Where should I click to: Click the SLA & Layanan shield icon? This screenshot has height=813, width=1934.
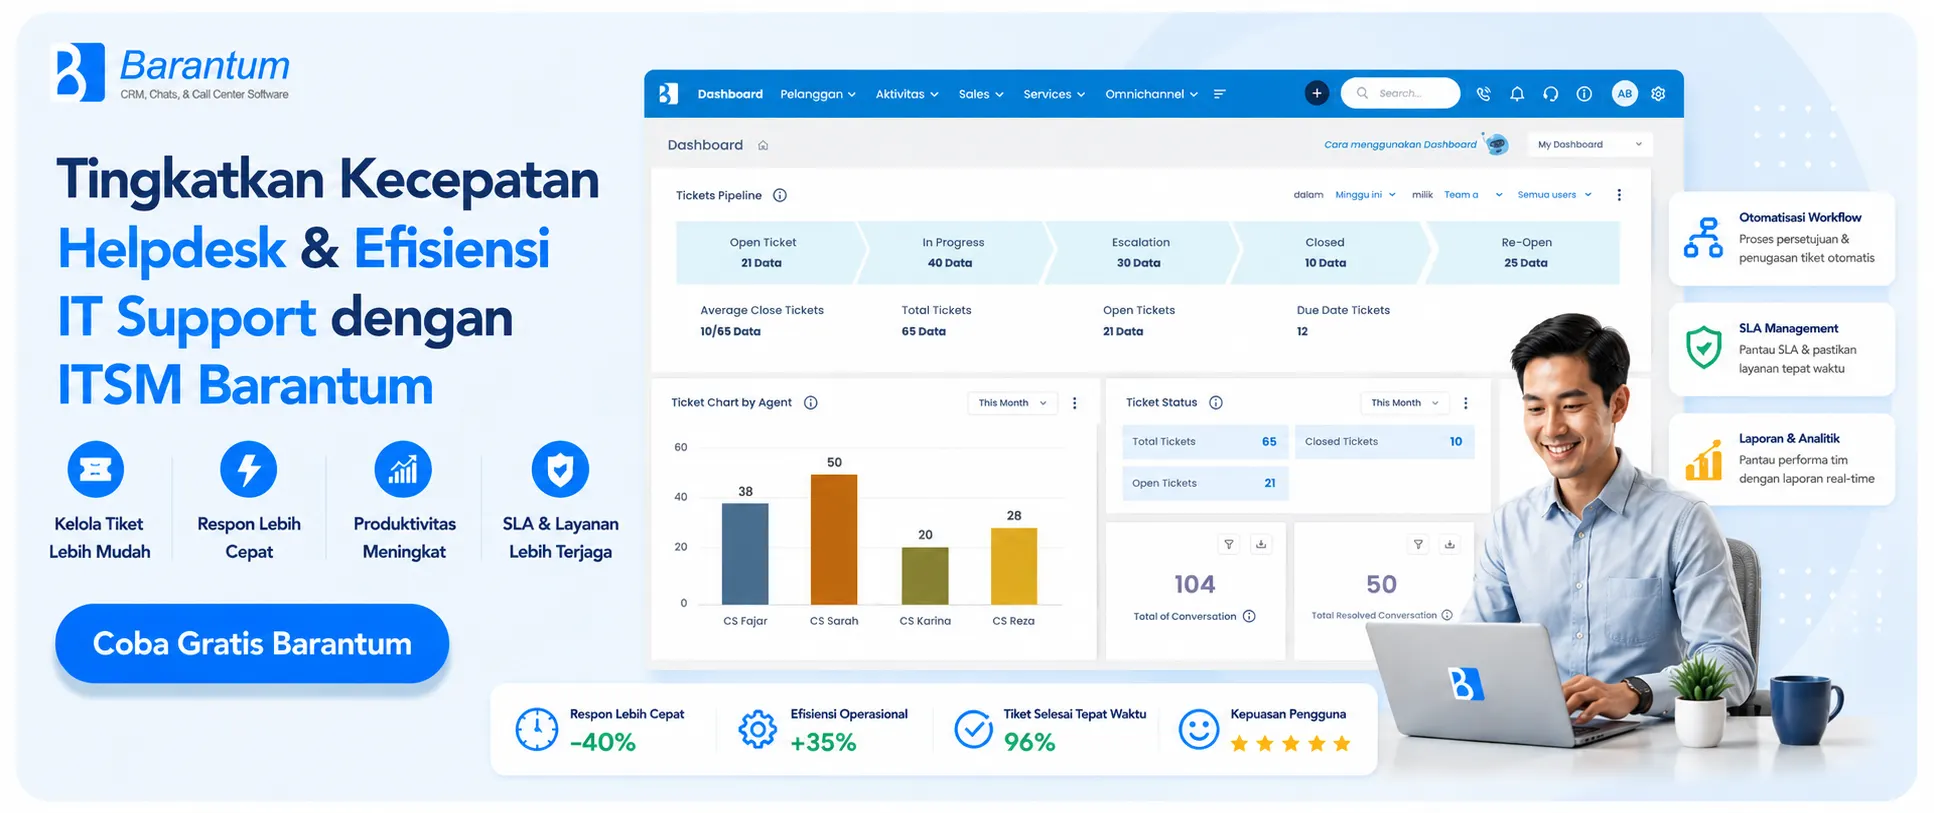[x=560, y=469]
